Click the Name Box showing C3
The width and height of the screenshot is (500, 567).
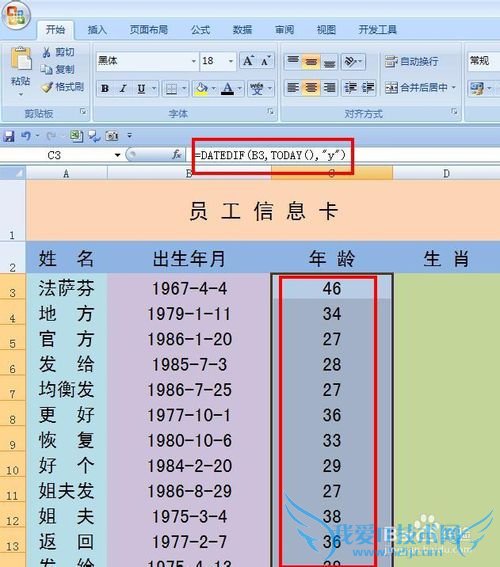(x=54, y=155)
